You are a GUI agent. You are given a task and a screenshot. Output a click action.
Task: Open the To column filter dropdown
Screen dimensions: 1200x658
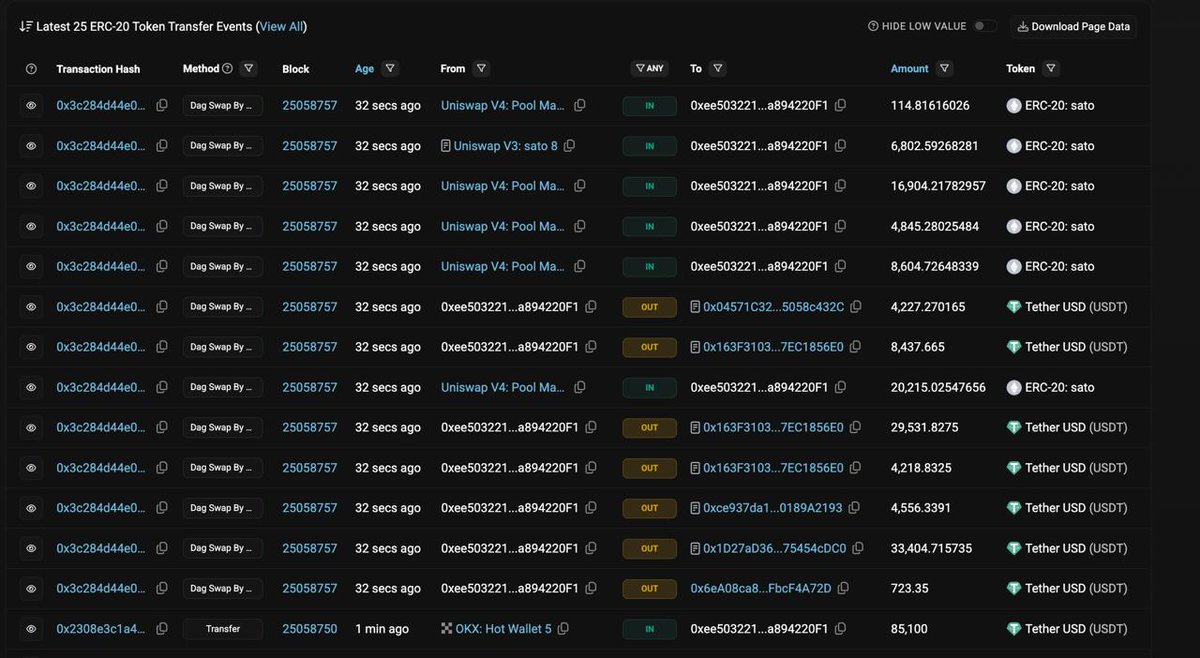(718, 68)
